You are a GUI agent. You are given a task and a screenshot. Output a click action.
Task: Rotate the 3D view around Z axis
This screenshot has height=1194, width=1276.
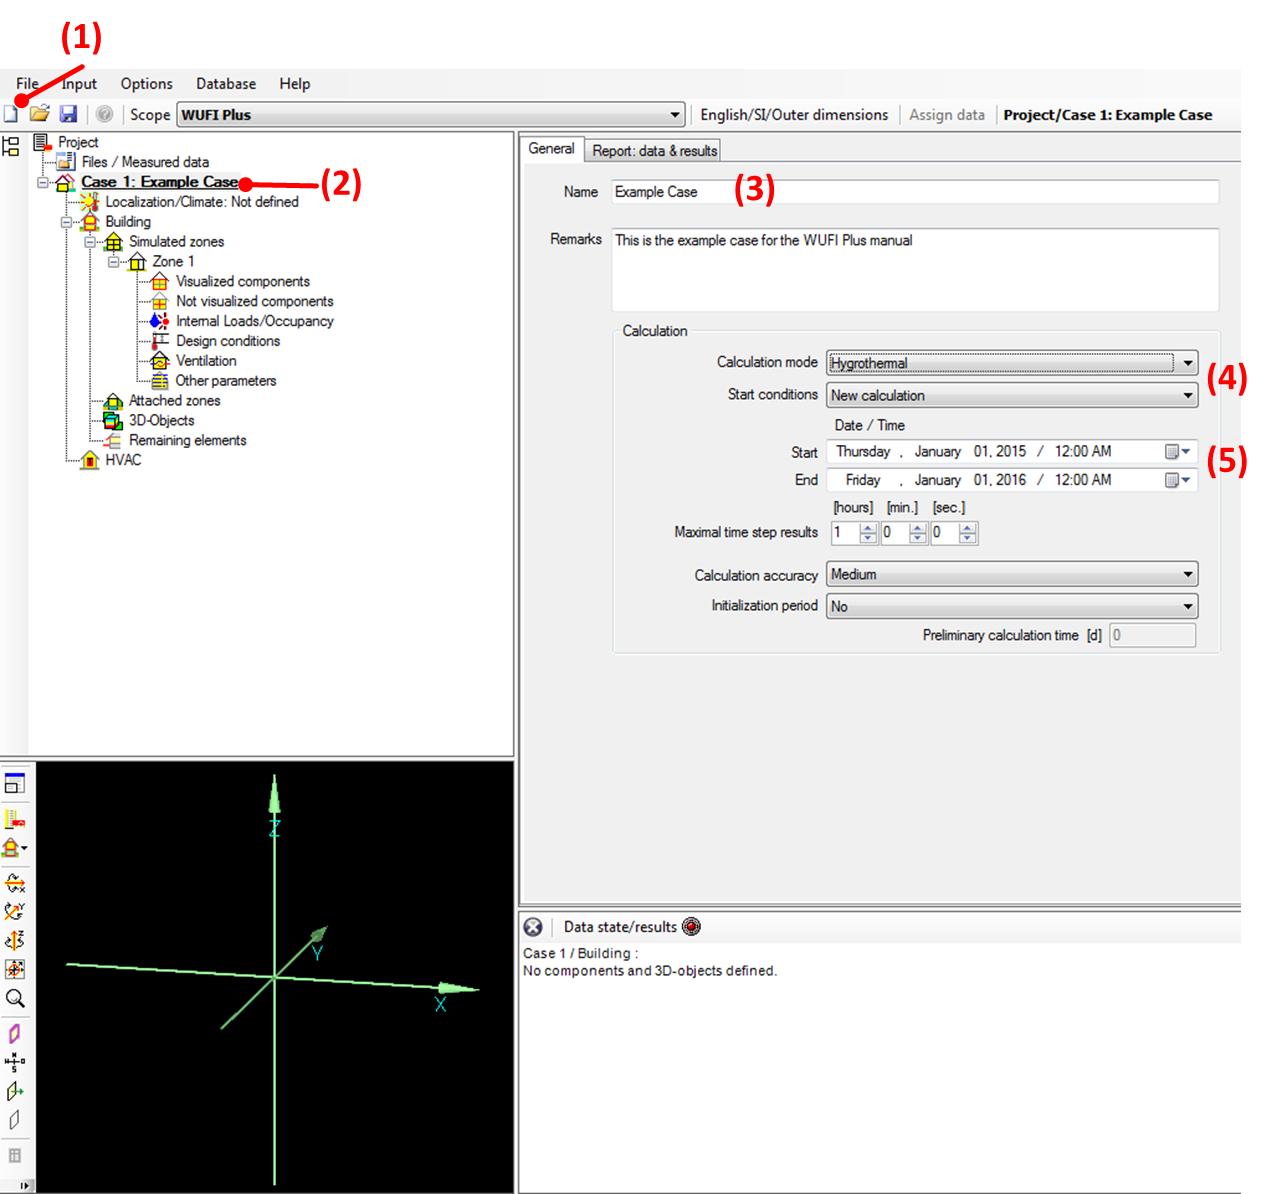(x=14, y=940)
